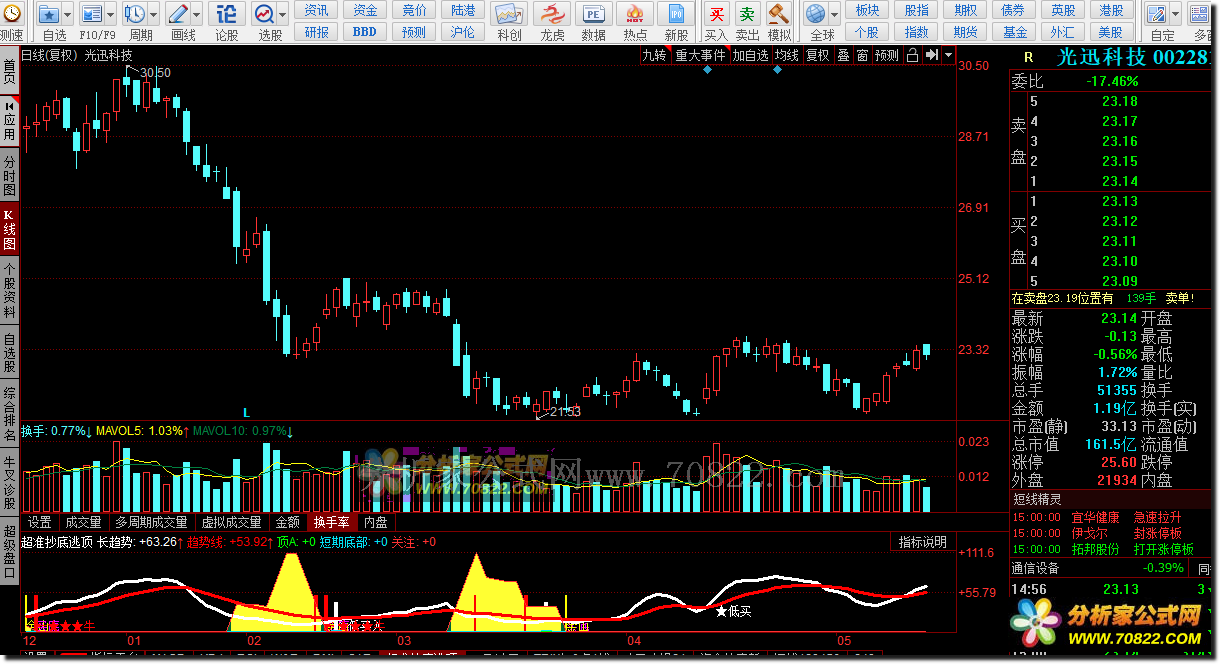The image size is (1221, 664).
Task: Expand the 周期 period dropdown arrow
Action: coord(152,14)
